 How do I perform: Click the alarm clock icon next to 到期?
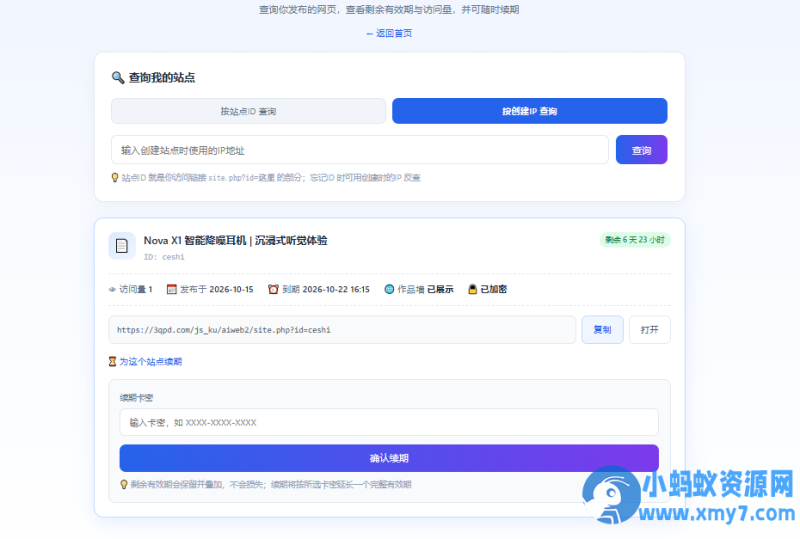(273, 289)
